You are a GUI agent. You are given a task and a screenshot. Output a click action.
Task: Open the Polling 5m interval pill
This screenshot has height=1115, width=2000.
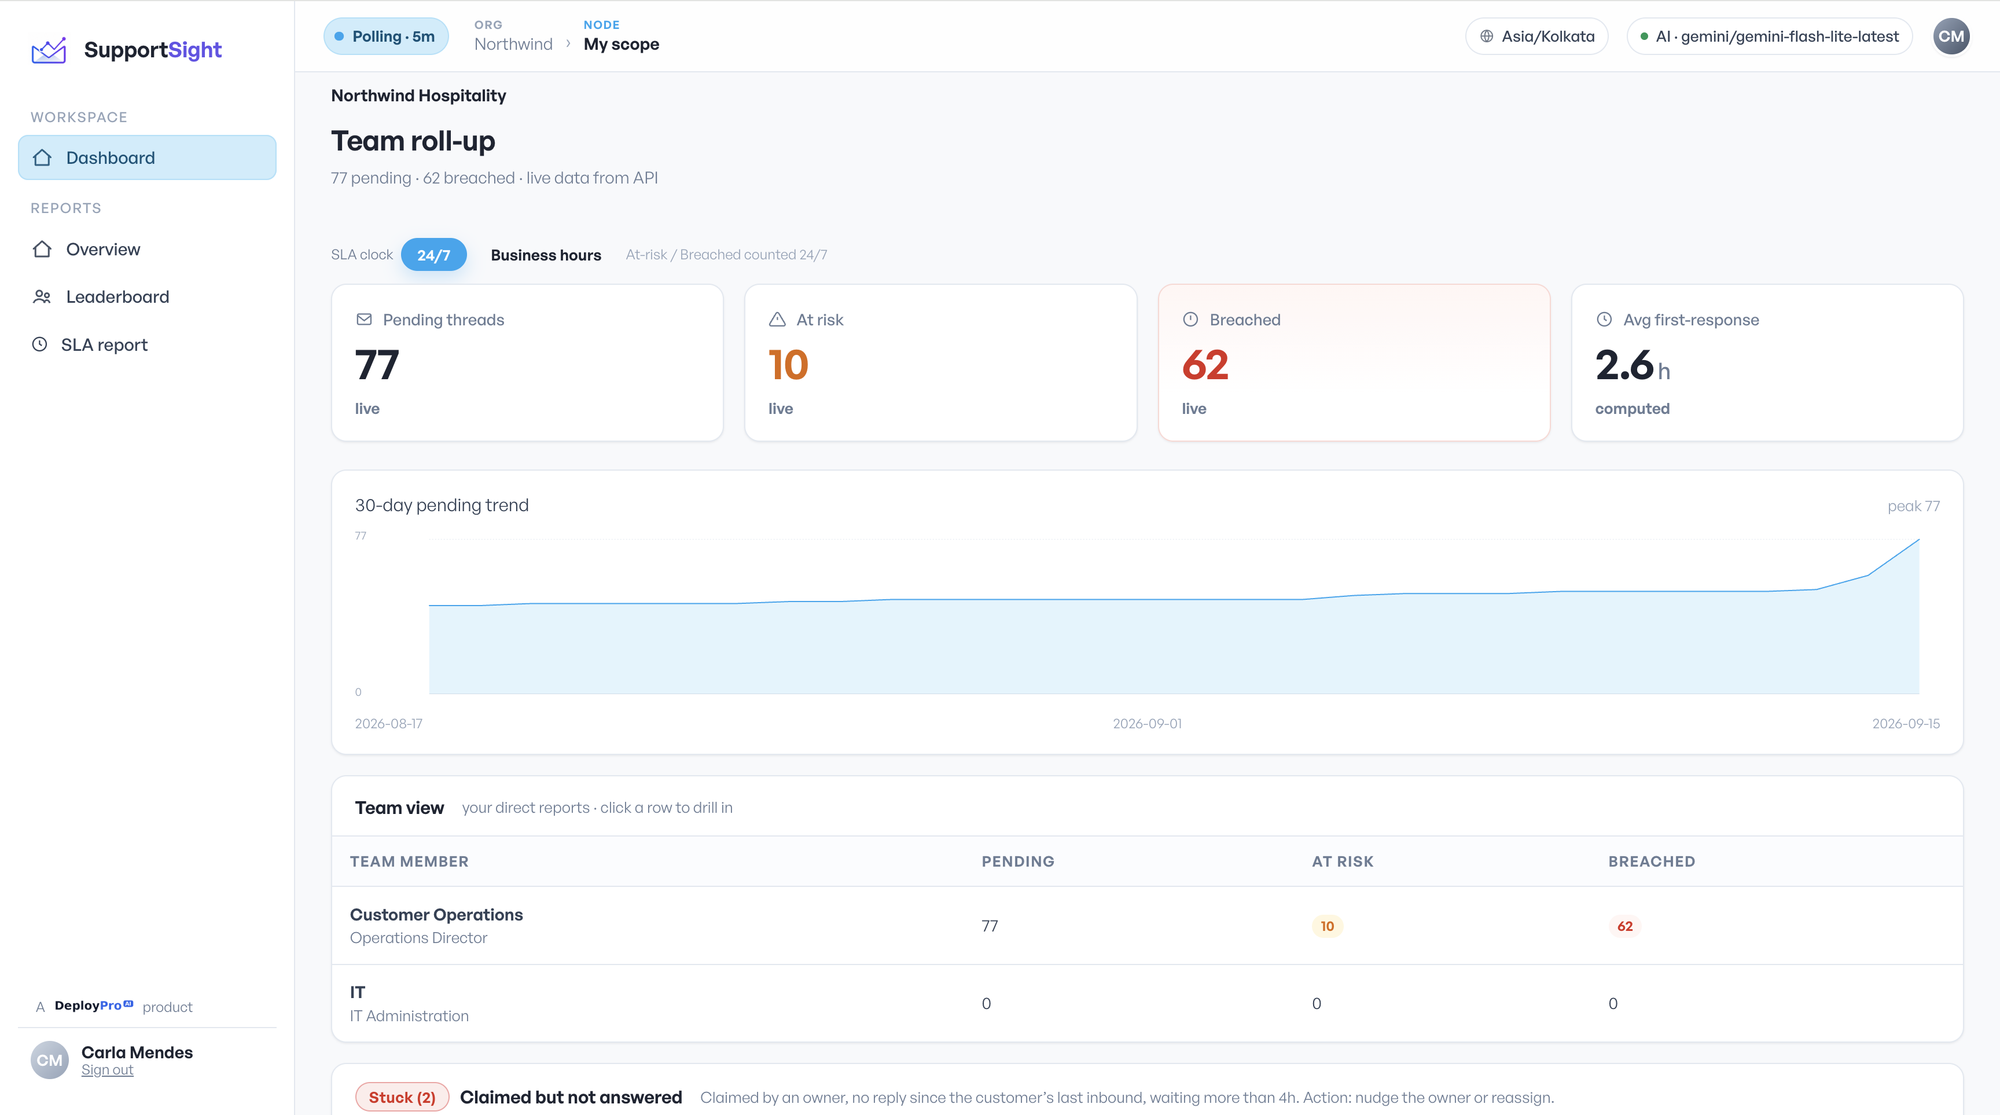[385, 37]
